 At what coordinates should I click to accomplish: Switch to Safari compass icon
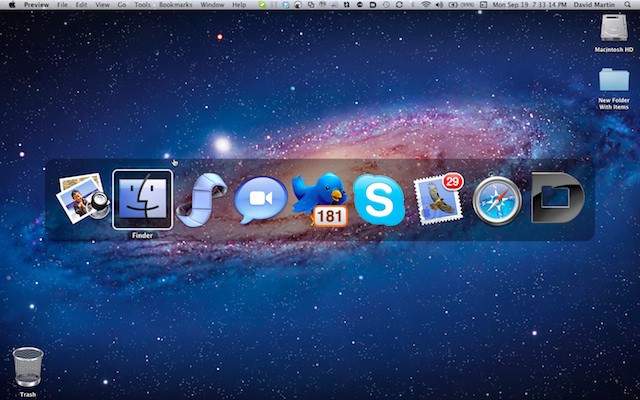coord(497,200)
